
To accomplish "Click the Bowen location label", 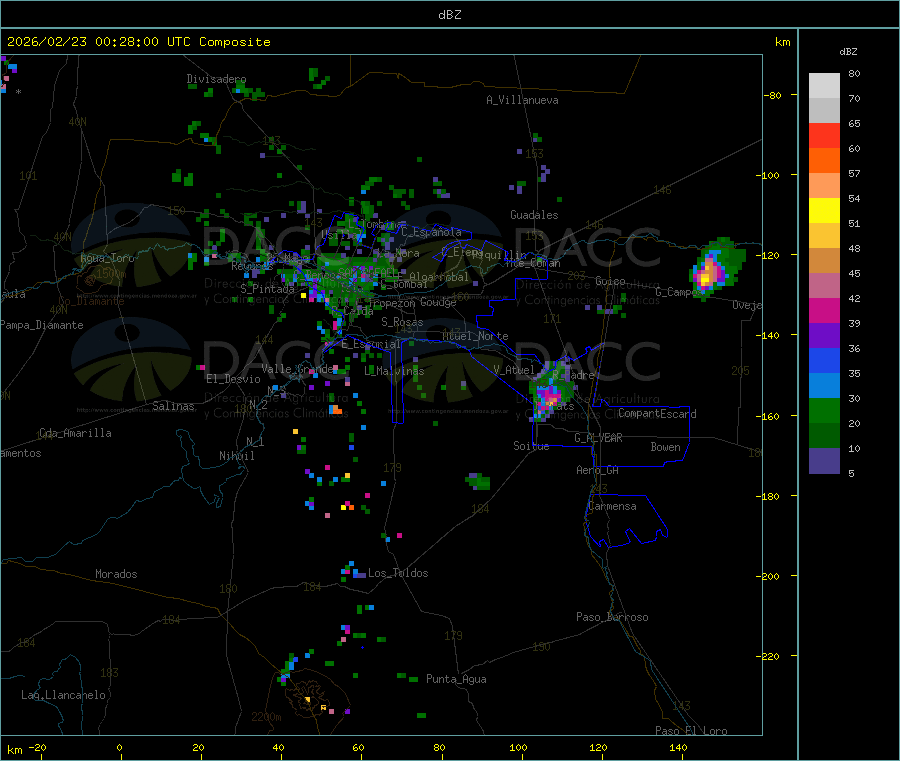I will tap(666, 447).
